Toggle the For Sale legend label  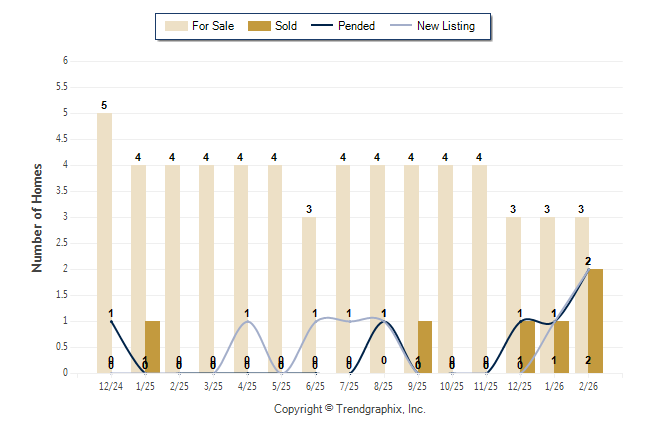tap(212, 26)
